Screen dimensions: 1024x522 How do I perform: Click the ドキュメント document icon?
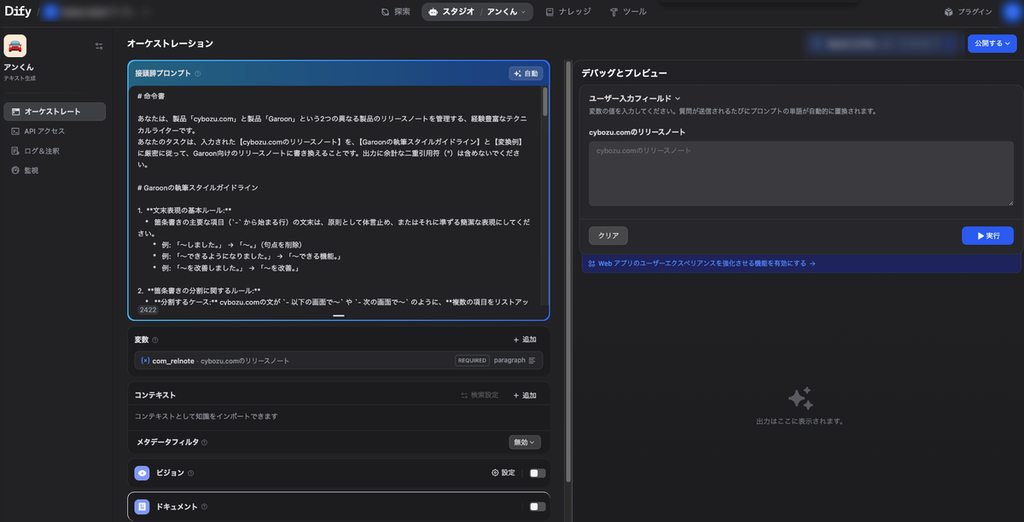click(x=142, y=507)
